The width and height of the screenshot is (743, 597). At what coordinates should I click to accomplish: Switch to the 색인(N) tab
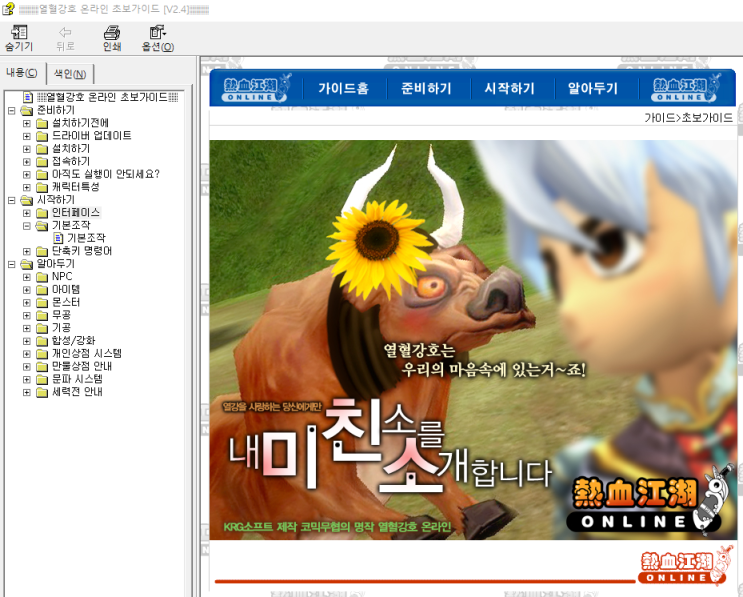[x=70, y=74]
